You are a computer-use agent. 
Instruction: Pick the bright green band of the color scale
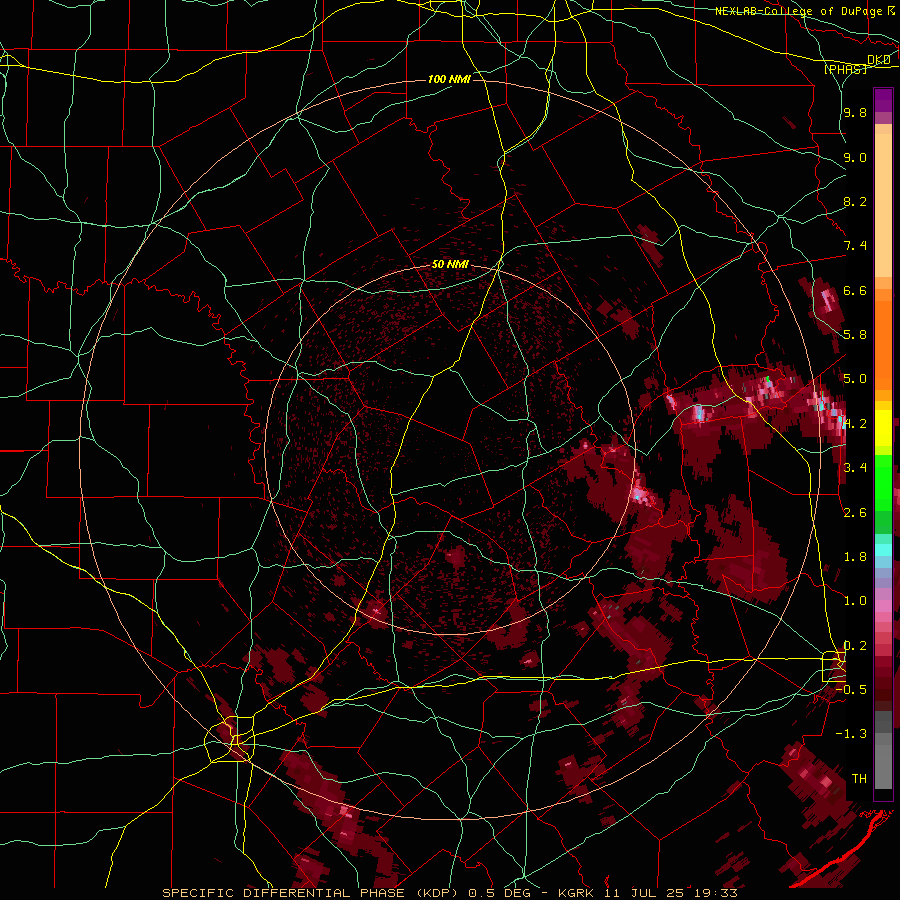[883, 482]
